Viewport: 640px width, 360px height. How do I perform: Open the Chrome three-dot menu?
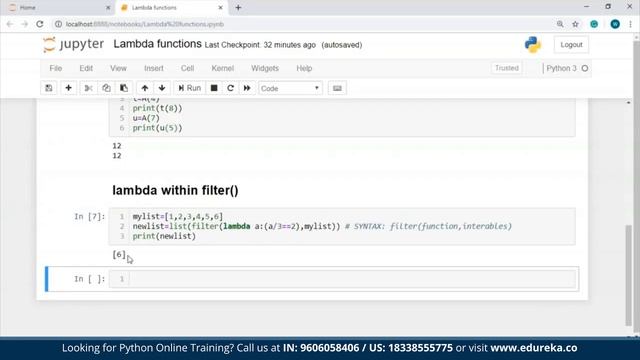tap(631, 24)
